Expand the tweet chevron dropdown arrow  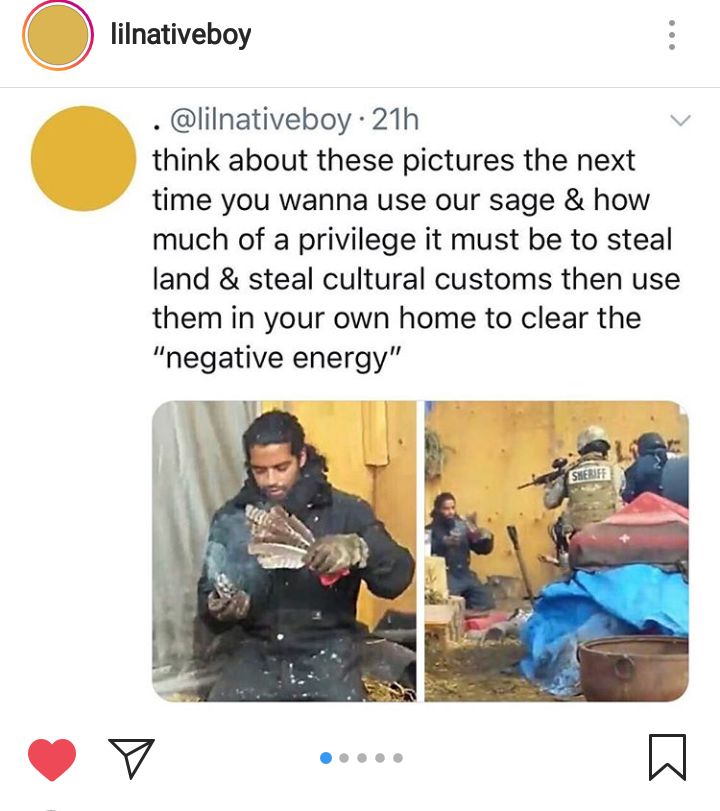point(680,121)
